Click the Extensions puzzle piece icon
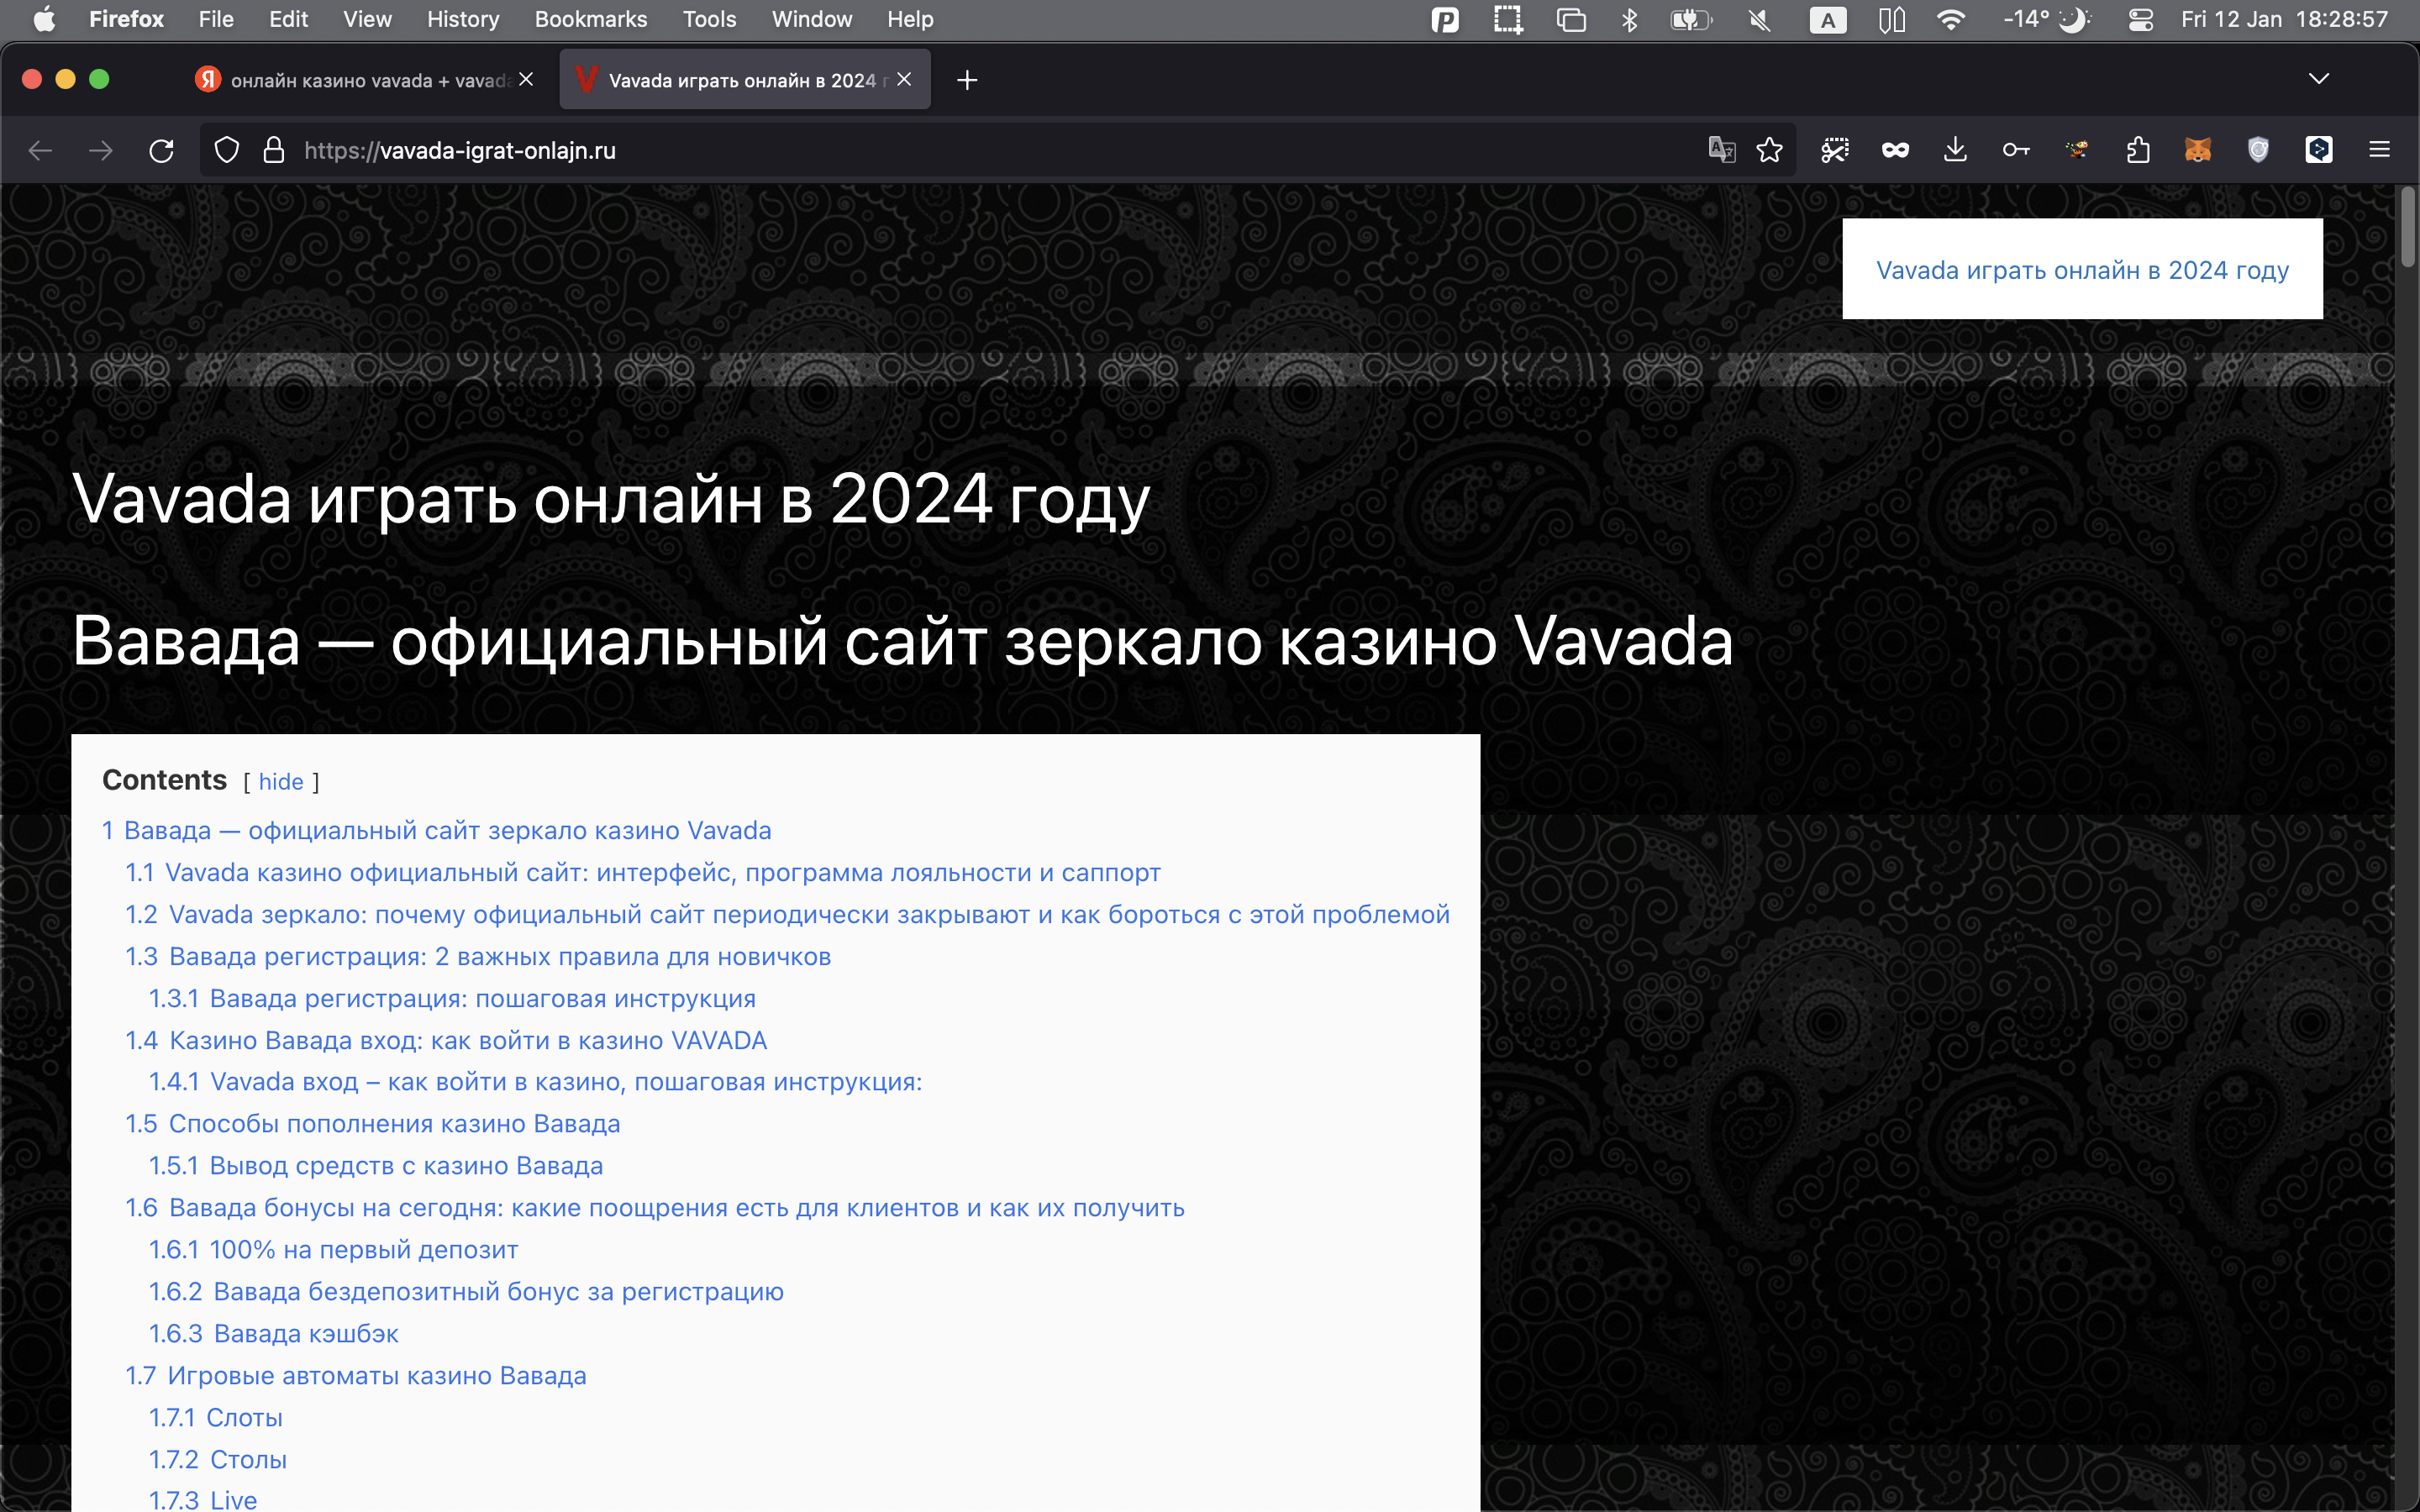 pyautogui.click(x=2137, y=151)
